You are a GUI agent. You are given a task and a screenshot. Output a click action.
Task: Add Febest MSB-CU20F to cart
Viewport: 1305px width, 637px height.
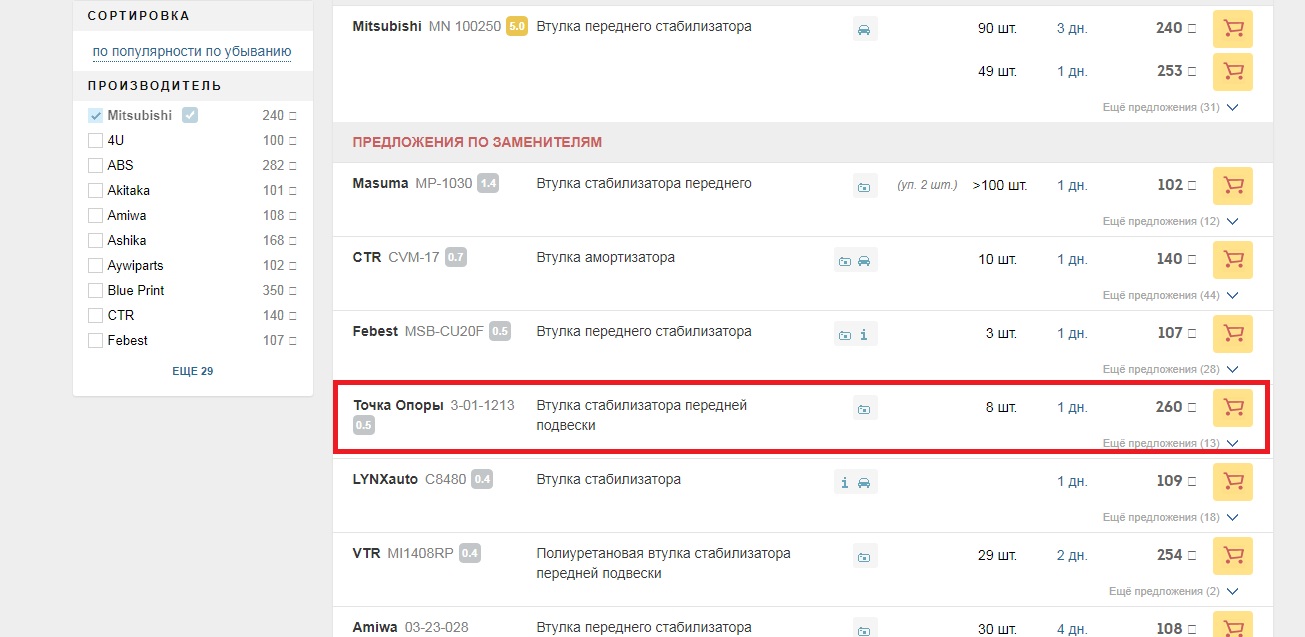click(1232, 334)
